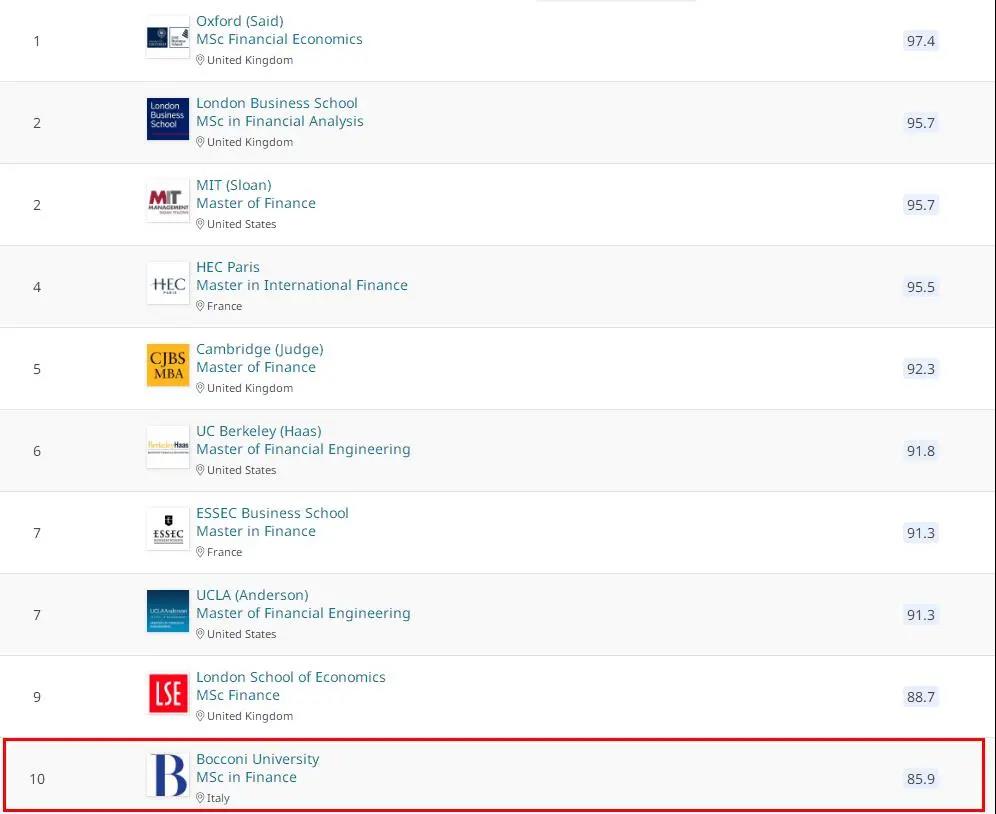Viewport: 996px width, 814px height.
Task: Click the yellow CJBS MBA logo
Action: pos(168,365)
